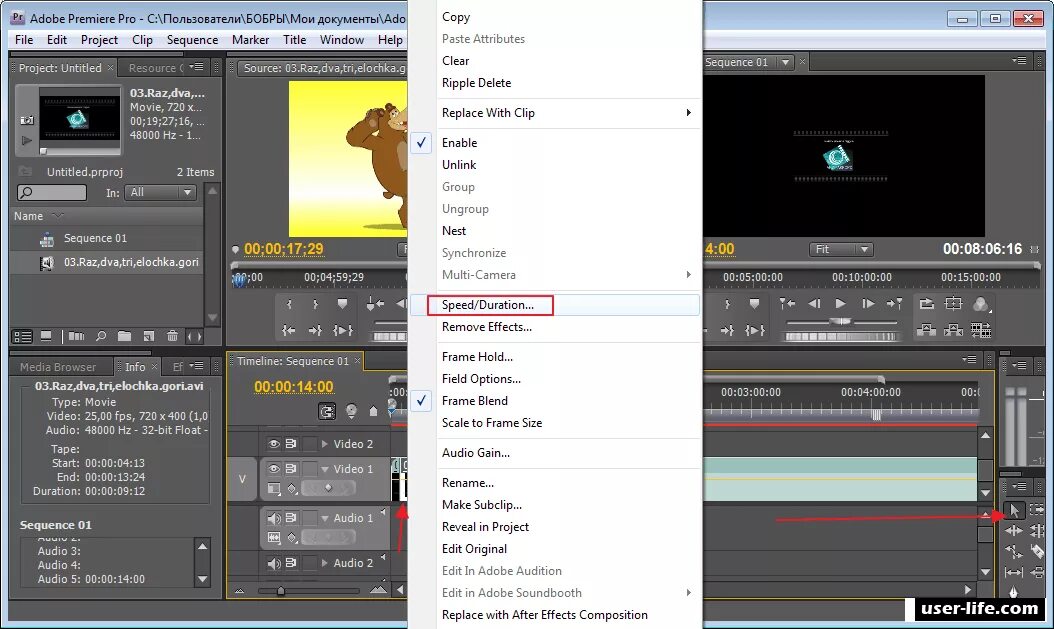Step forward one frame in Program monitor

pos(868,304)
